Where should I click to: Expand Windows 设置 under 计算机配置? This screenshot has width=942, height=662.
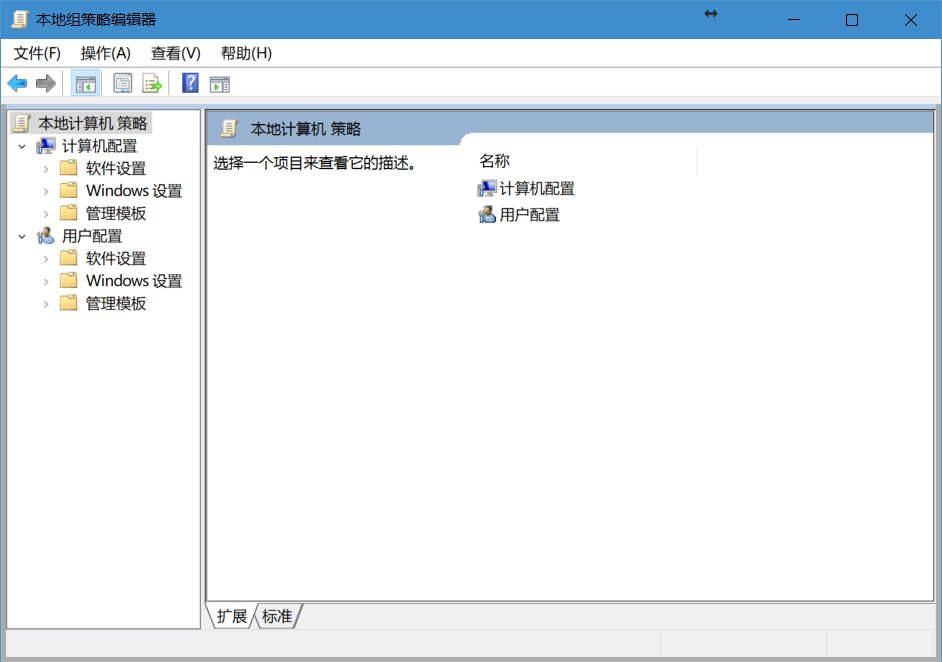coord(46,192)
